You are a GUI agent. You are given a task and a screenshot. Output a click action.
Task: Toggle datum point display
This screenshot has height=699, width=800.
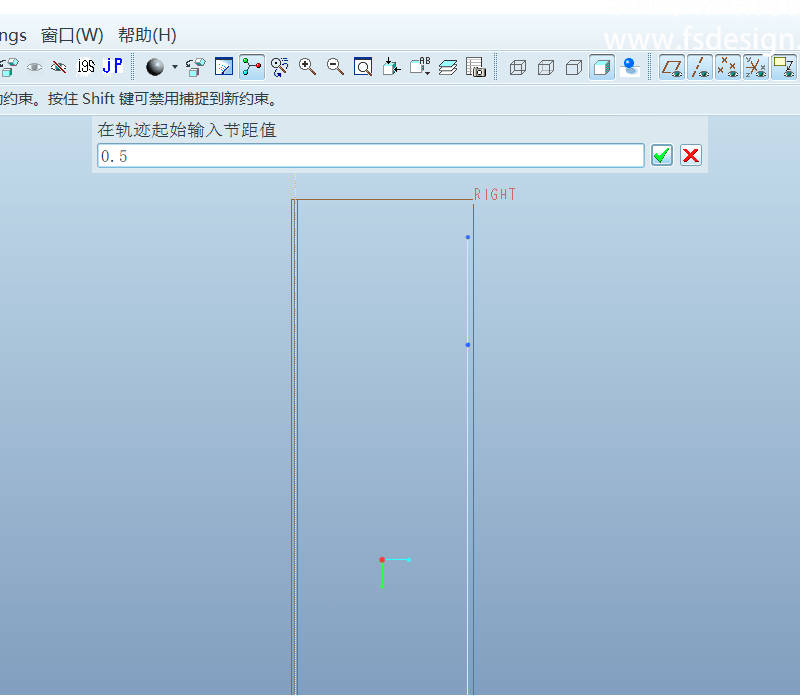coord(728,67)
